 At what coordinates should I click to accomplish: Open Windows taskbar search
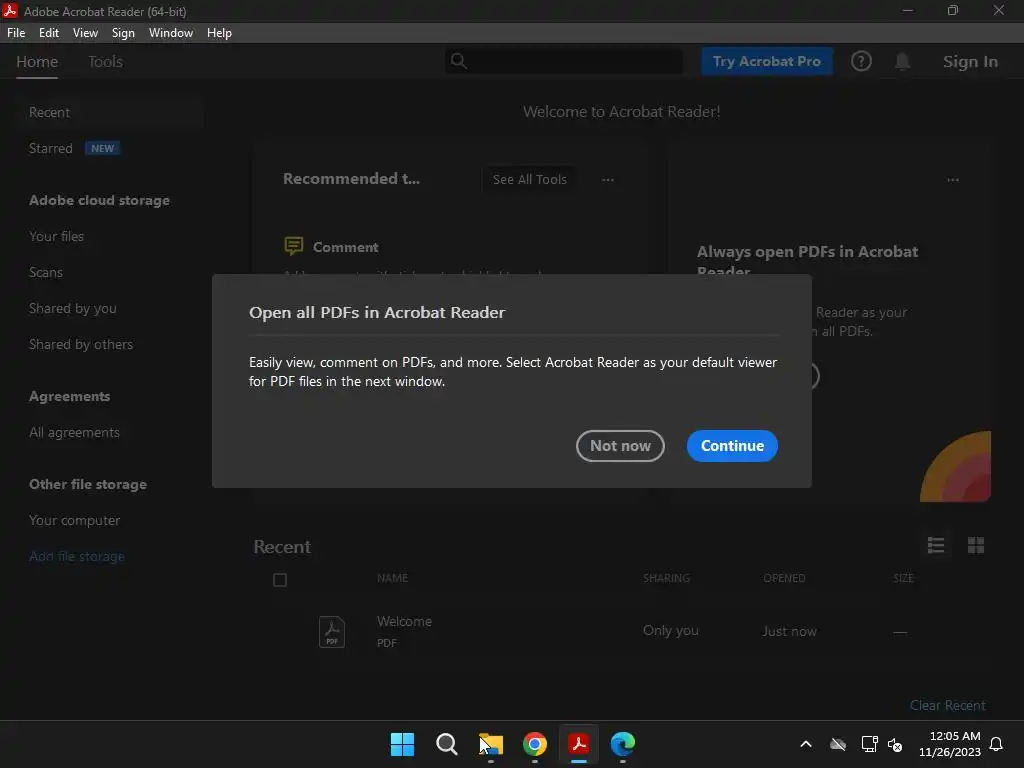point(447,744)
